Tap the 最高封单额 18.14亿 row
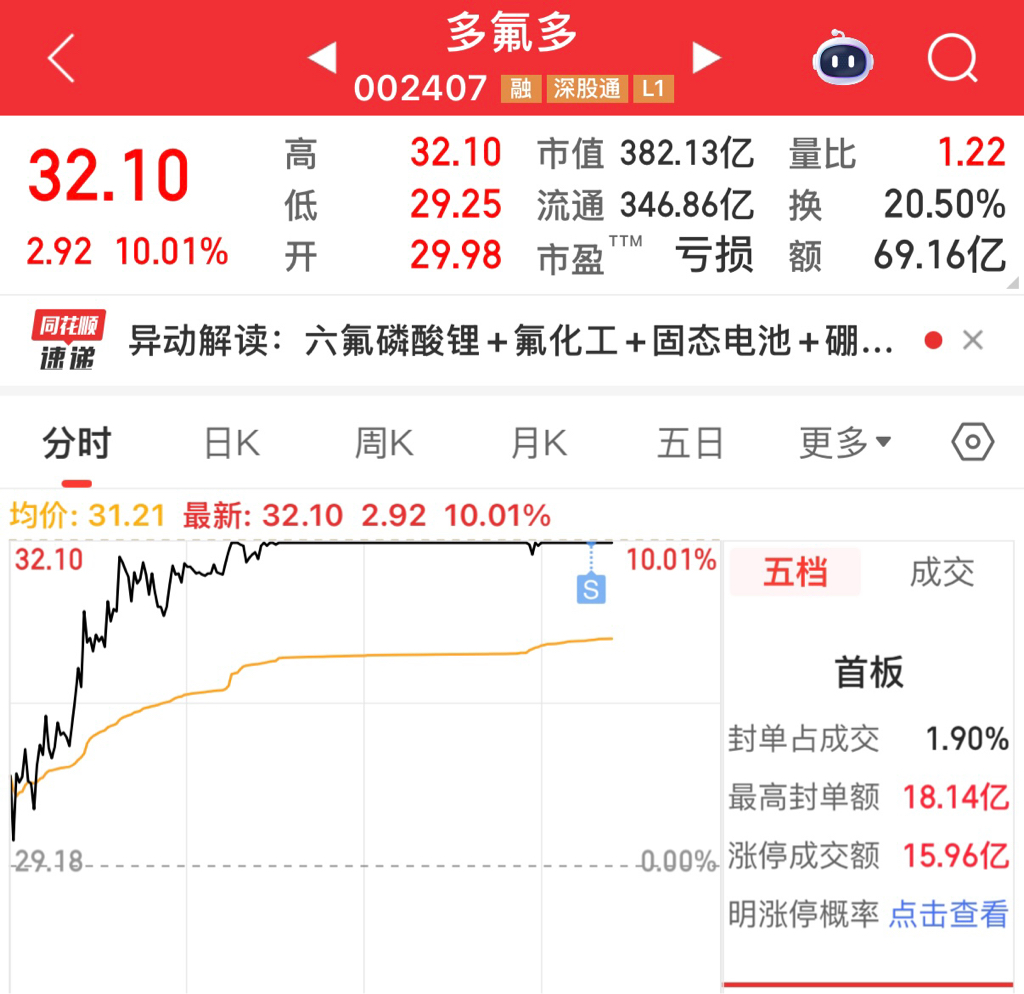 869,797
